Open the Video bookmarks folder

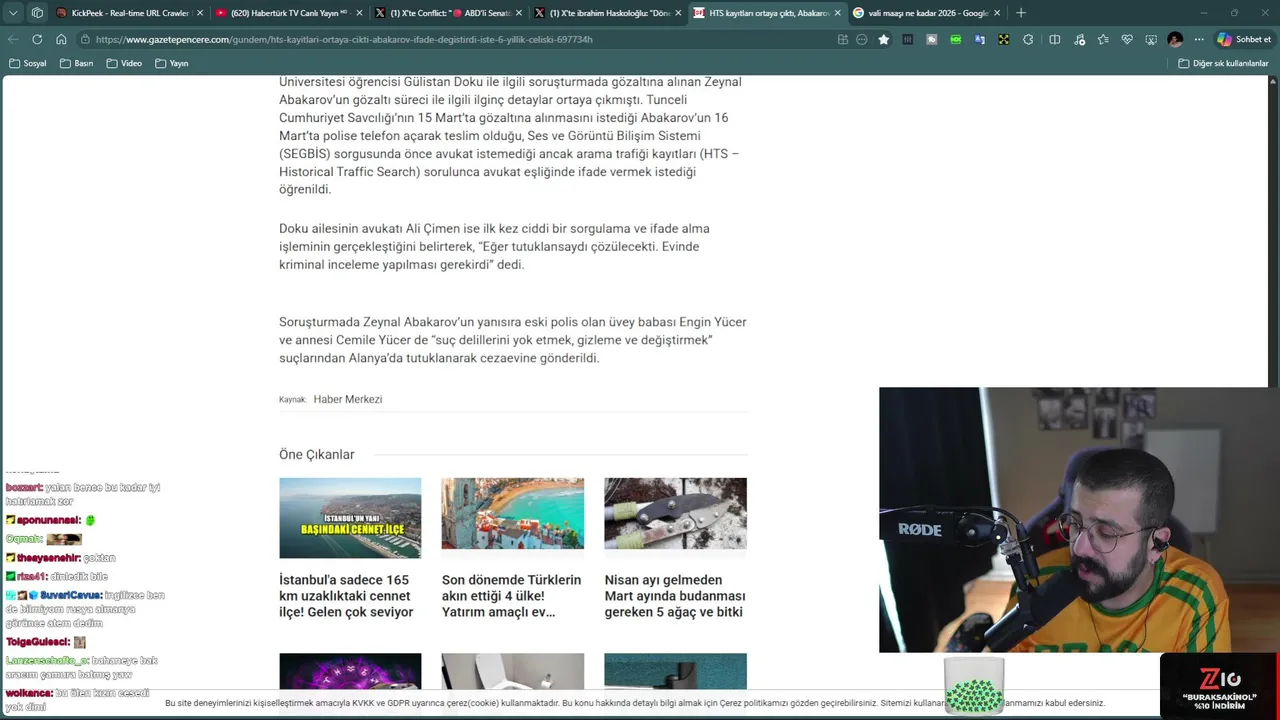pyautogui.click(x=124, y=63)
